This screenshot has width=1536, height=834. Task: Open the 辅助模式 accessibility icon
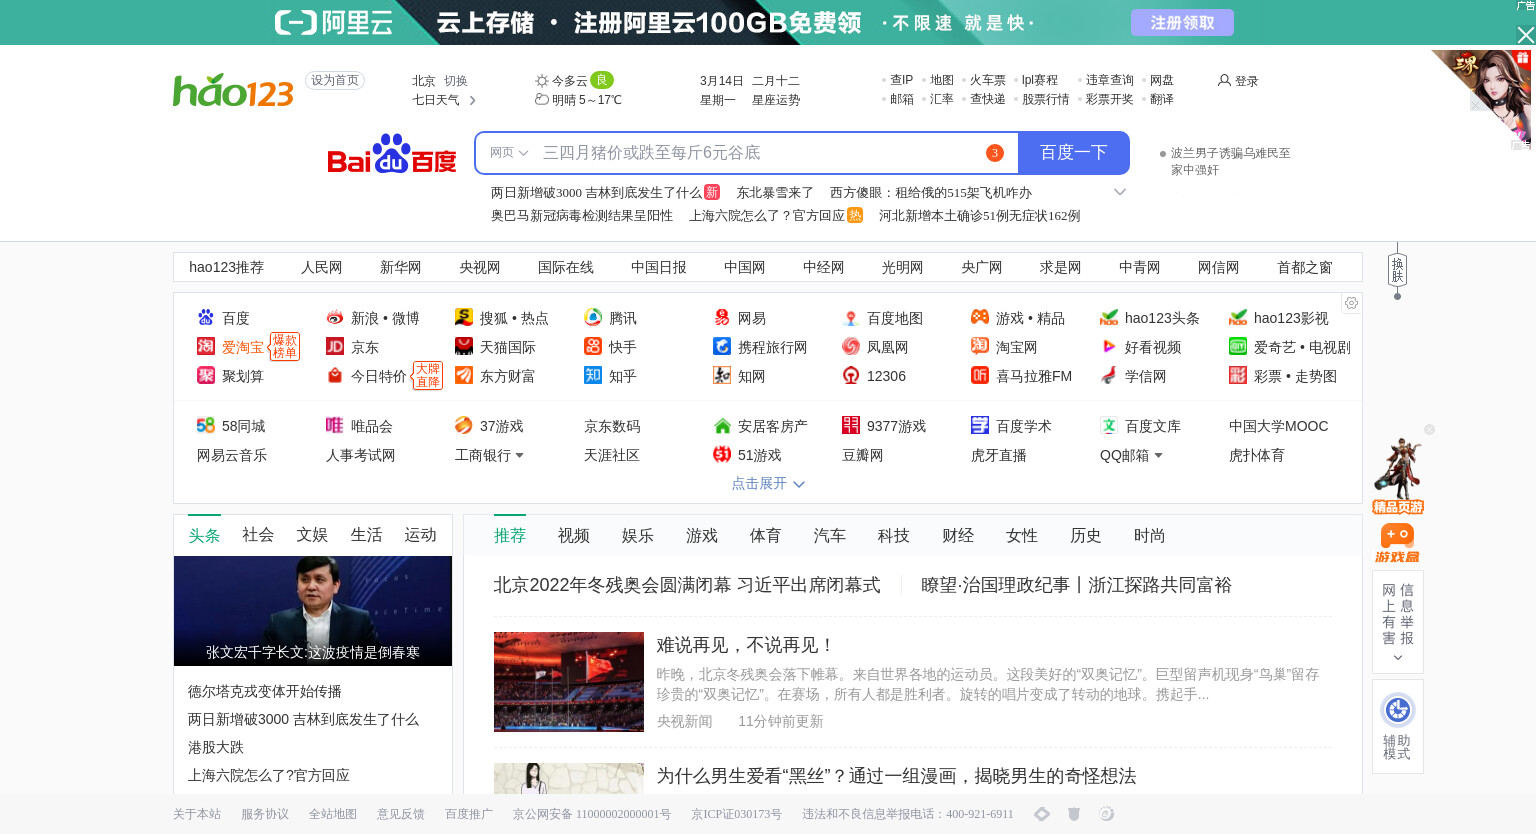tap(1398, 710)
